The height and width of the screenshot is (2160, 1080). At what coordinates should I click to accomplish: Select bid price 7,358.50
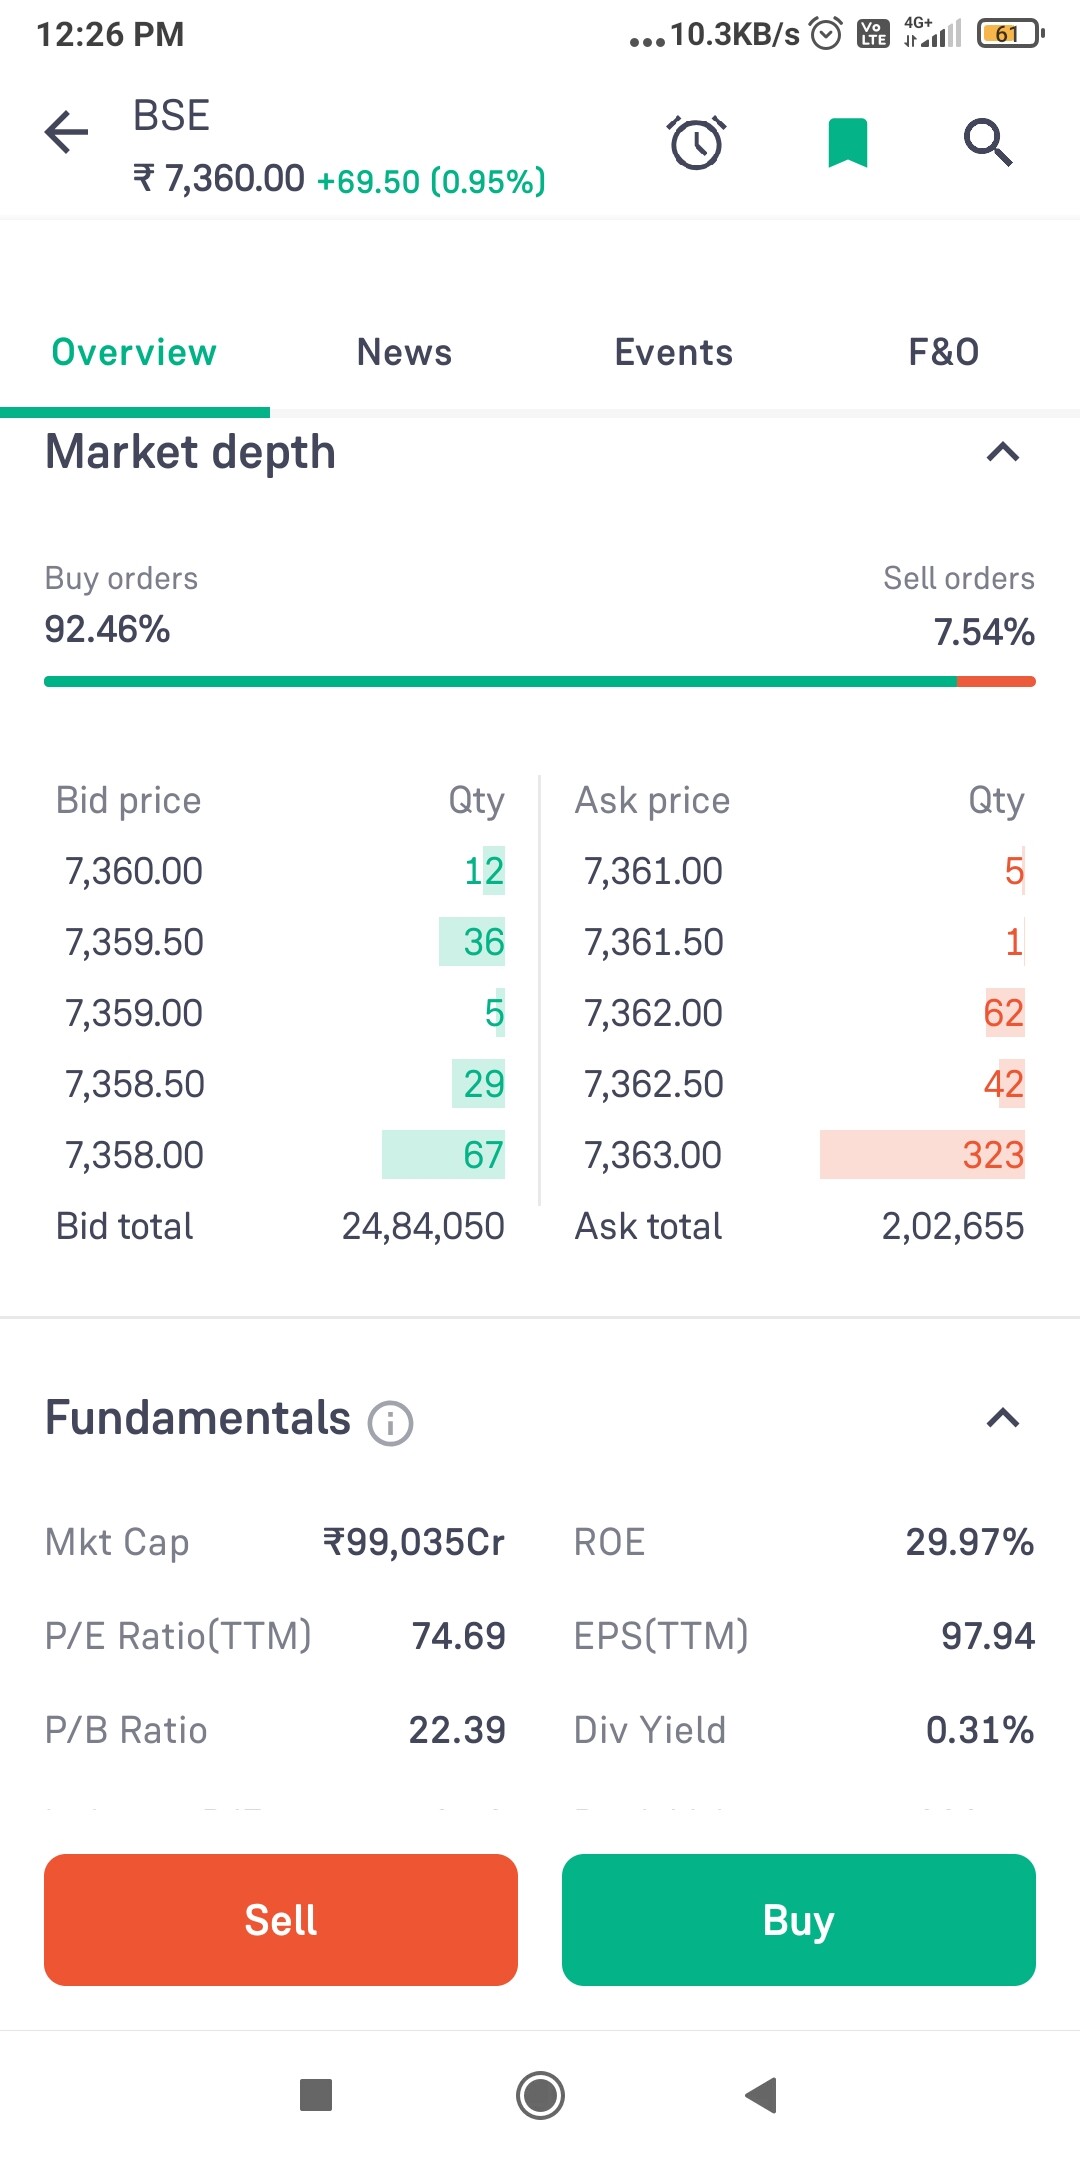(135, 1084)
